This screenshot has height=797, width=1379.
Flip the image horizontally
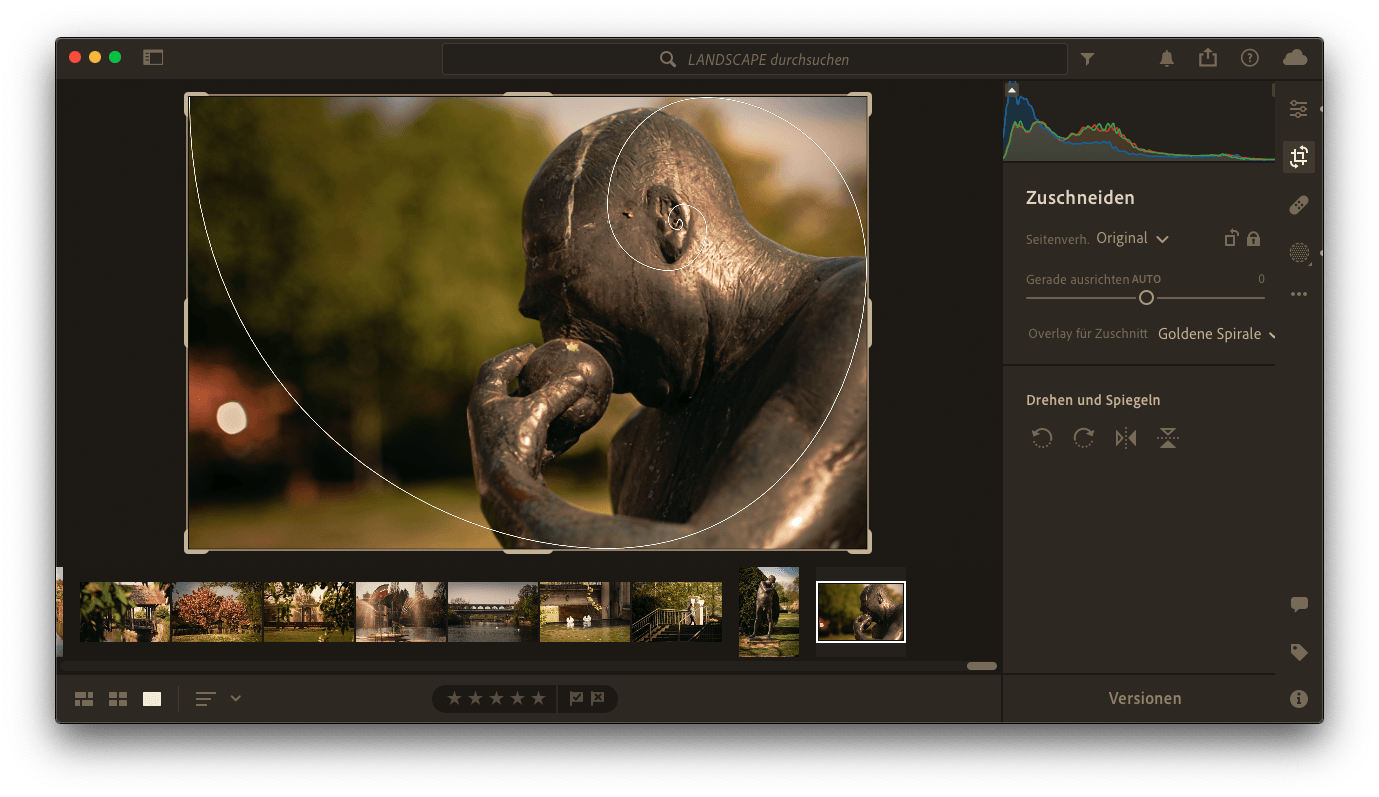pyautogui.click(x=1126, y=438)
